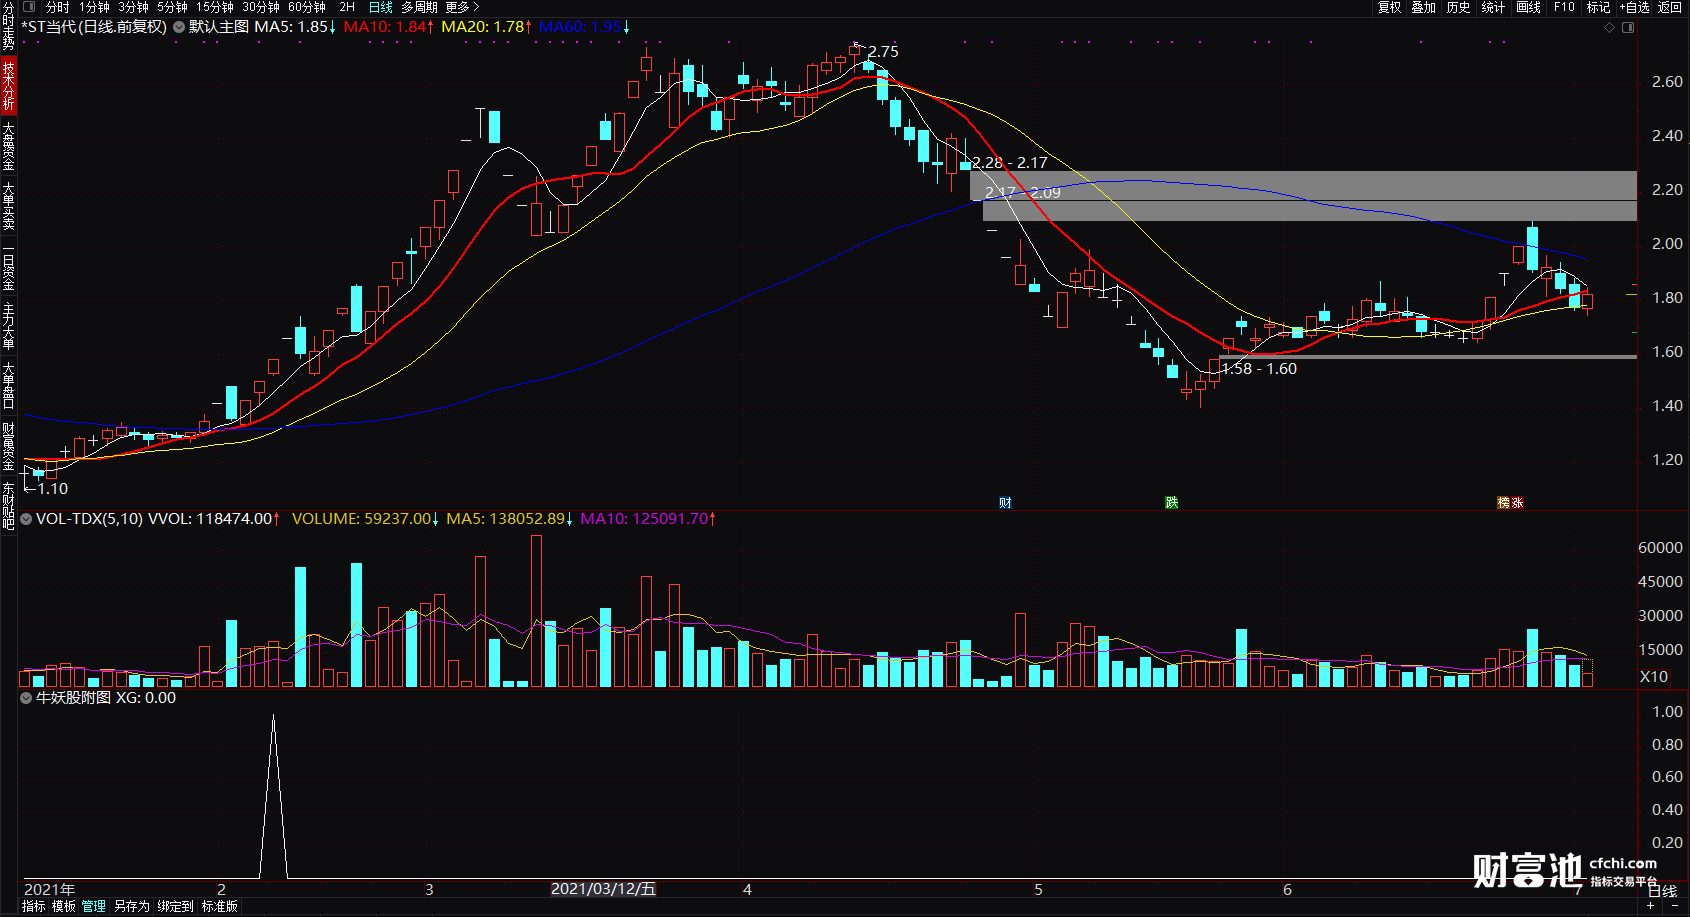Click the 牛妖股附图 XG: 0.00 label
This screenshot has width=1690, height=917.
106,698
